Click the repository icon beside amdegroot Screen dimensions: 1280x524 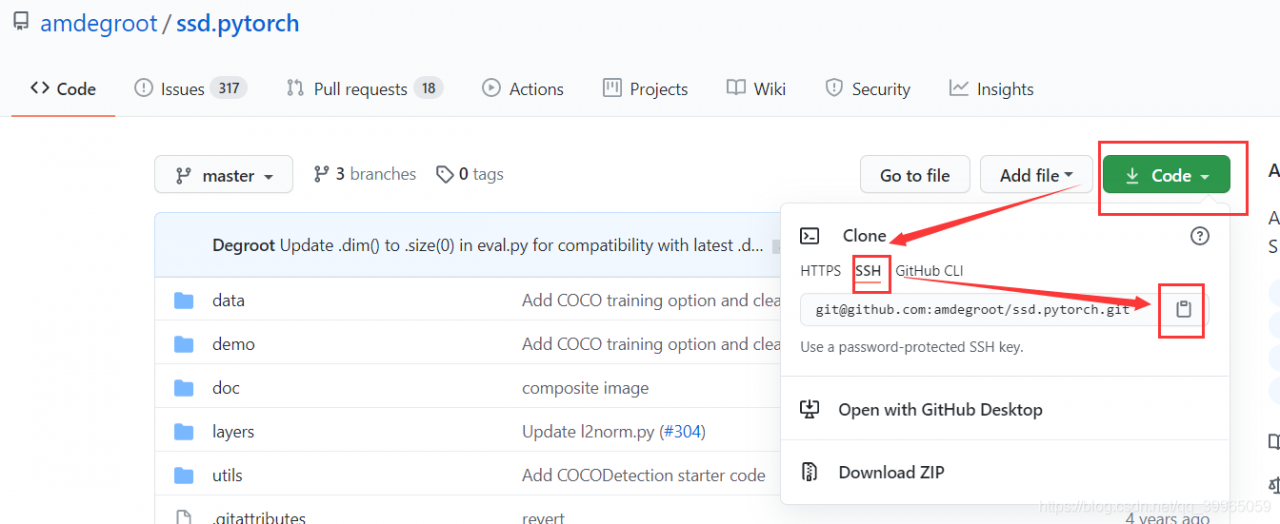coord(21,22)
